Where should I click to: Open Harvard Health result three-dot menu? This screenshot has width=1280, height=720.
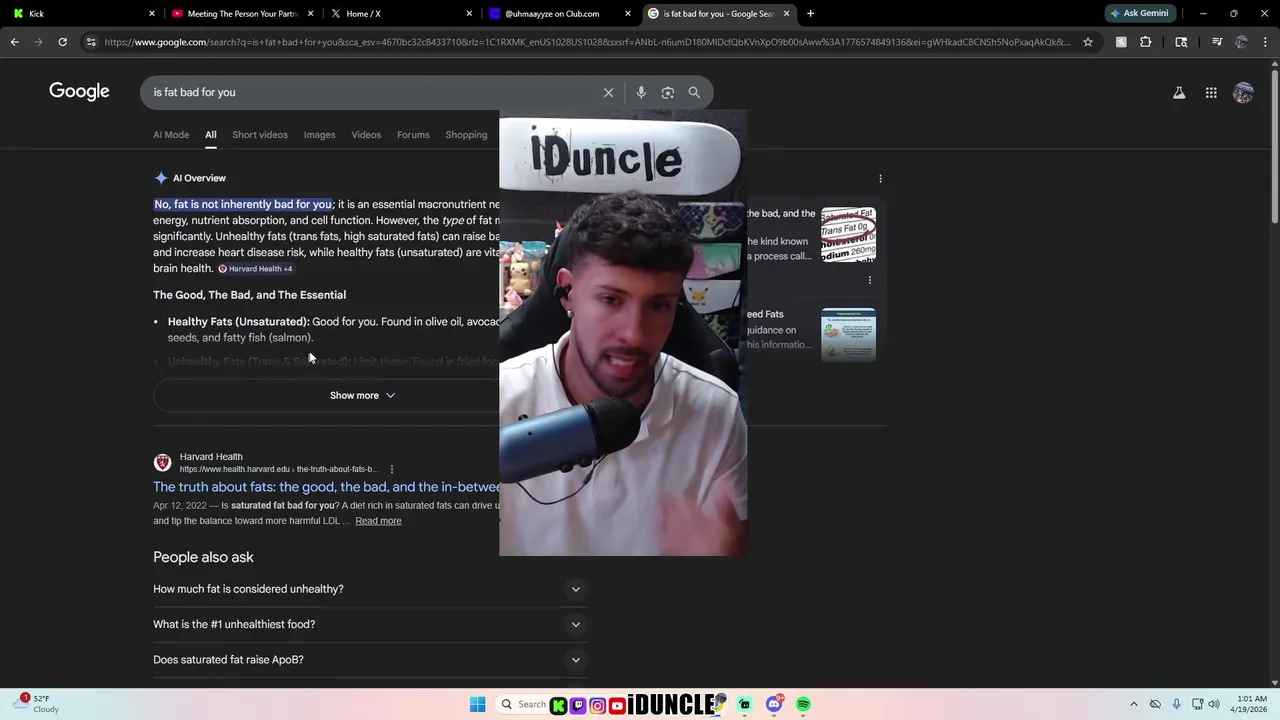coord(392,469)
